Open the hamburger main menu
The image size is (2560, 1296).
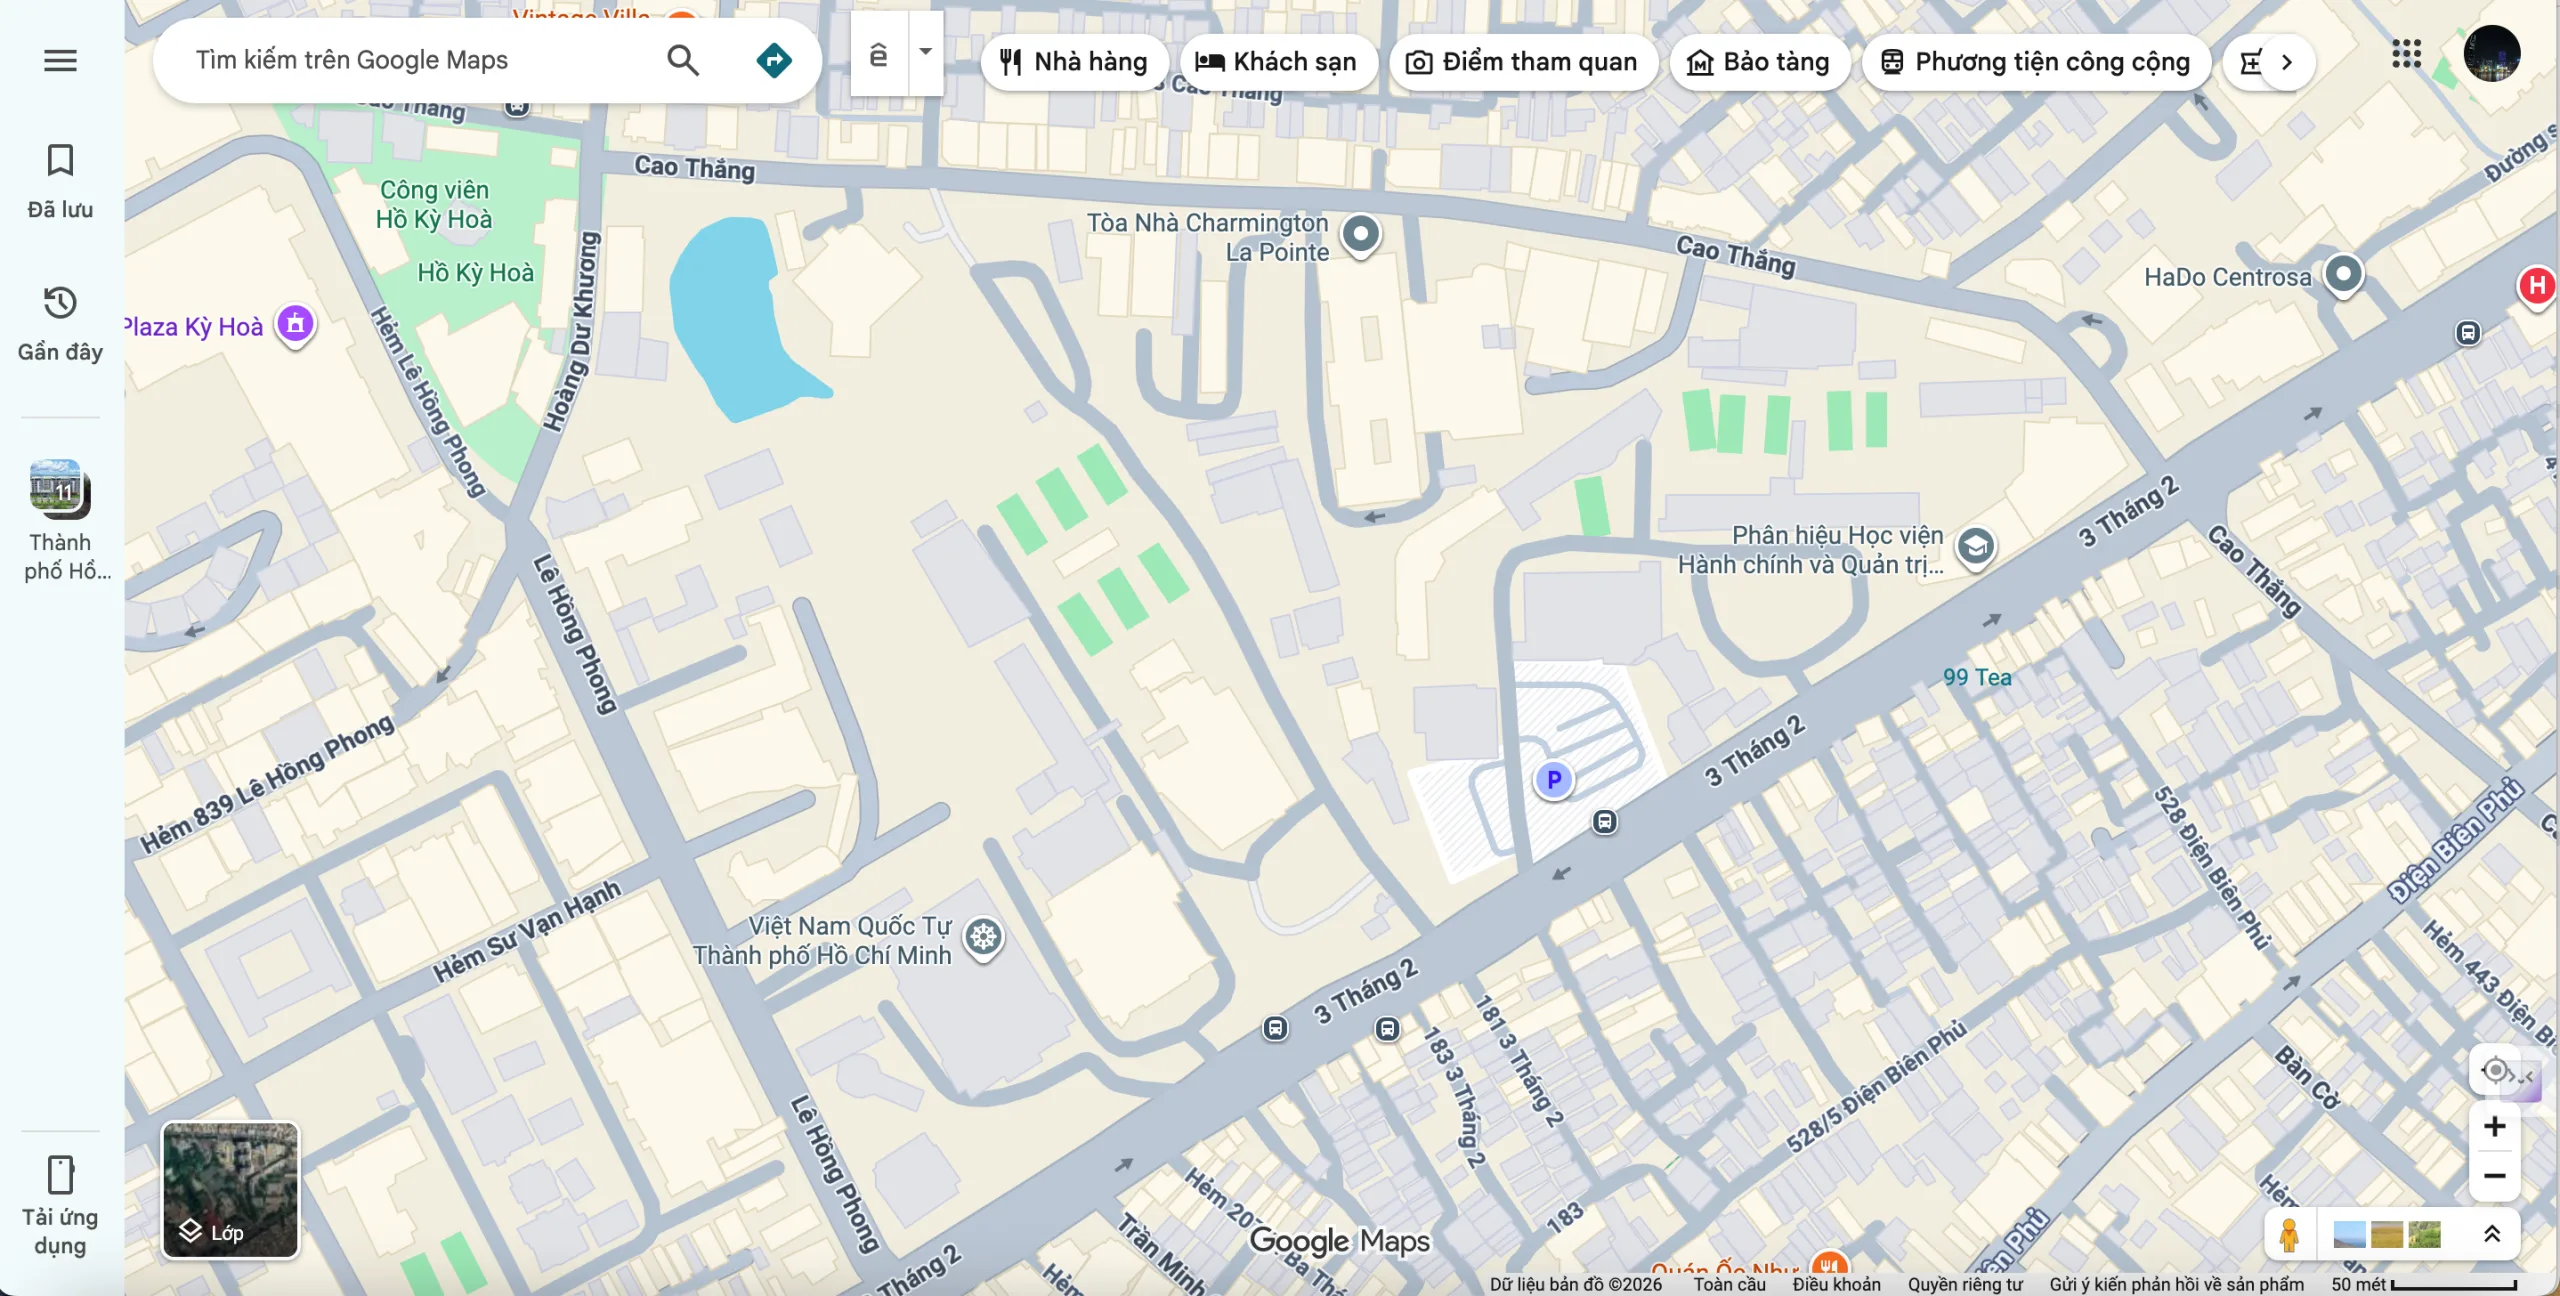[60, 61]
